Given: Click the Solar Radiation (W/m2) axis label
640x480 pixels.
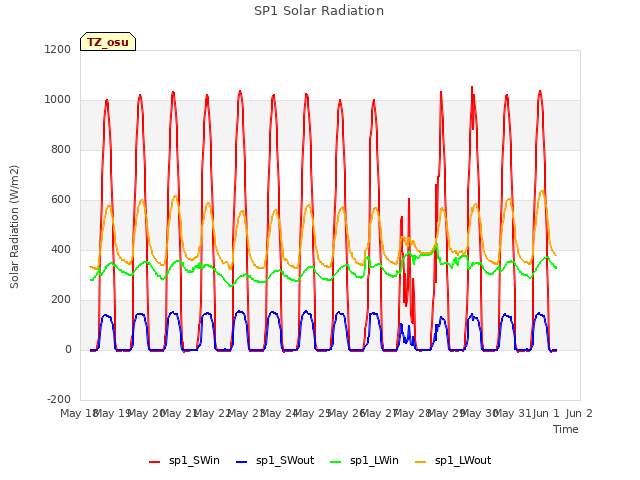Looking at the screenshot, I should 14,227.
